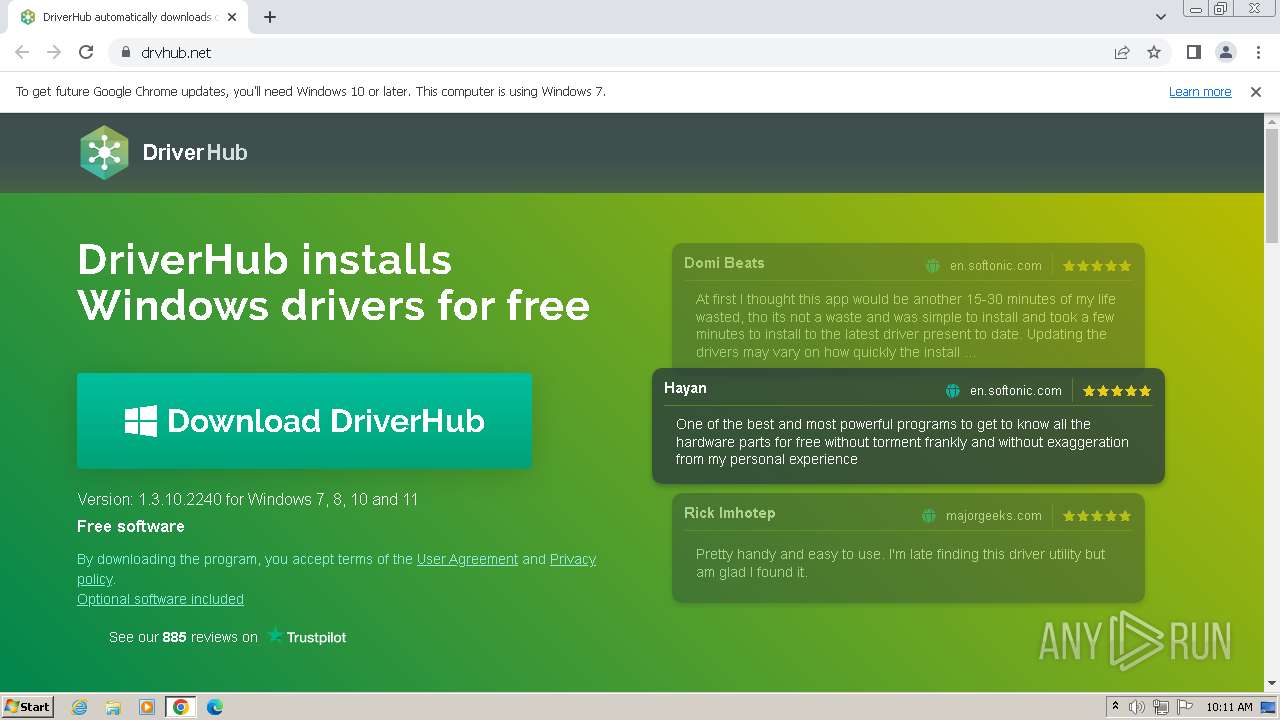Click the scrollbar down arrow
The height and width of the screenshot is (720, 1280).
[1272, 683]
